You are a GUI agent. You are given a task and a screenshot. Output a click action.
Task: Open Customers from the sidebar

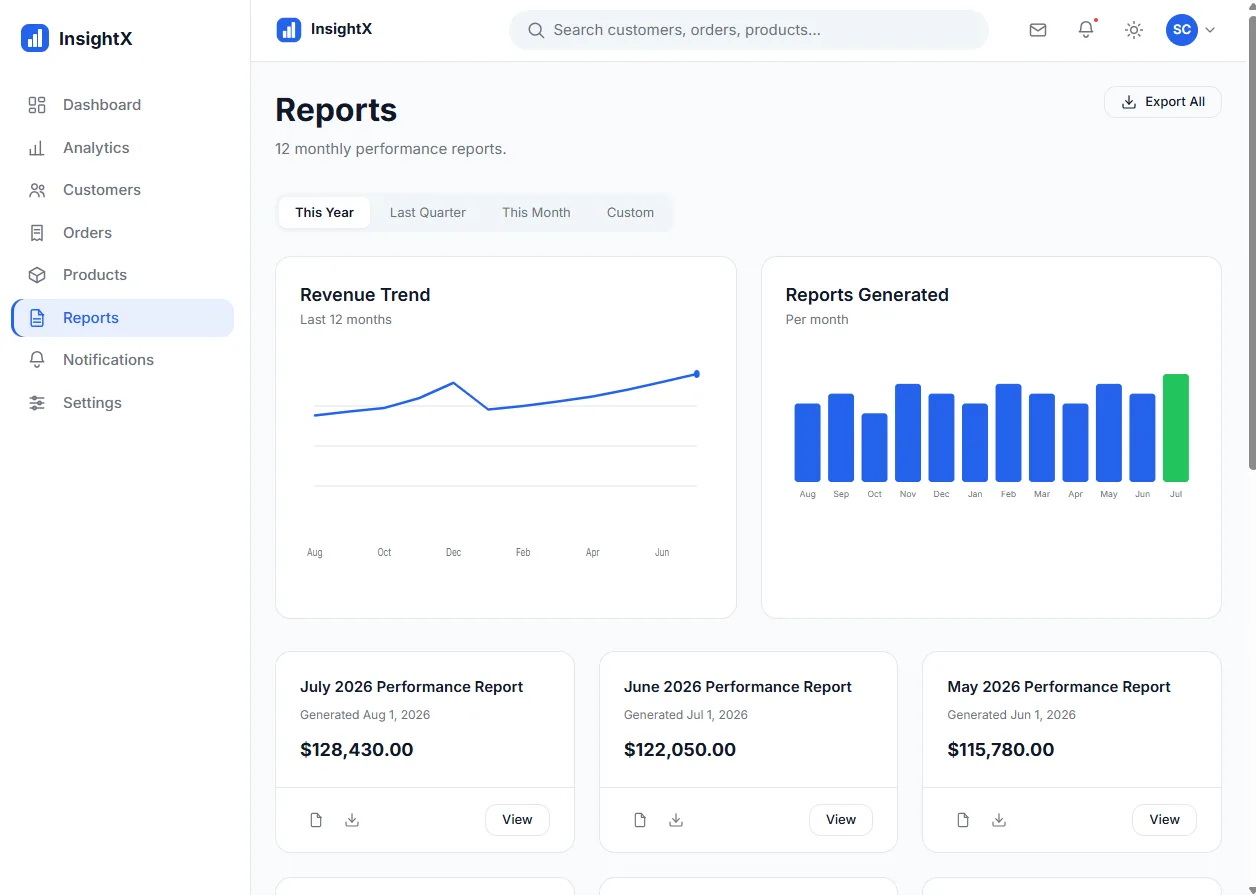tap(122, 190)
